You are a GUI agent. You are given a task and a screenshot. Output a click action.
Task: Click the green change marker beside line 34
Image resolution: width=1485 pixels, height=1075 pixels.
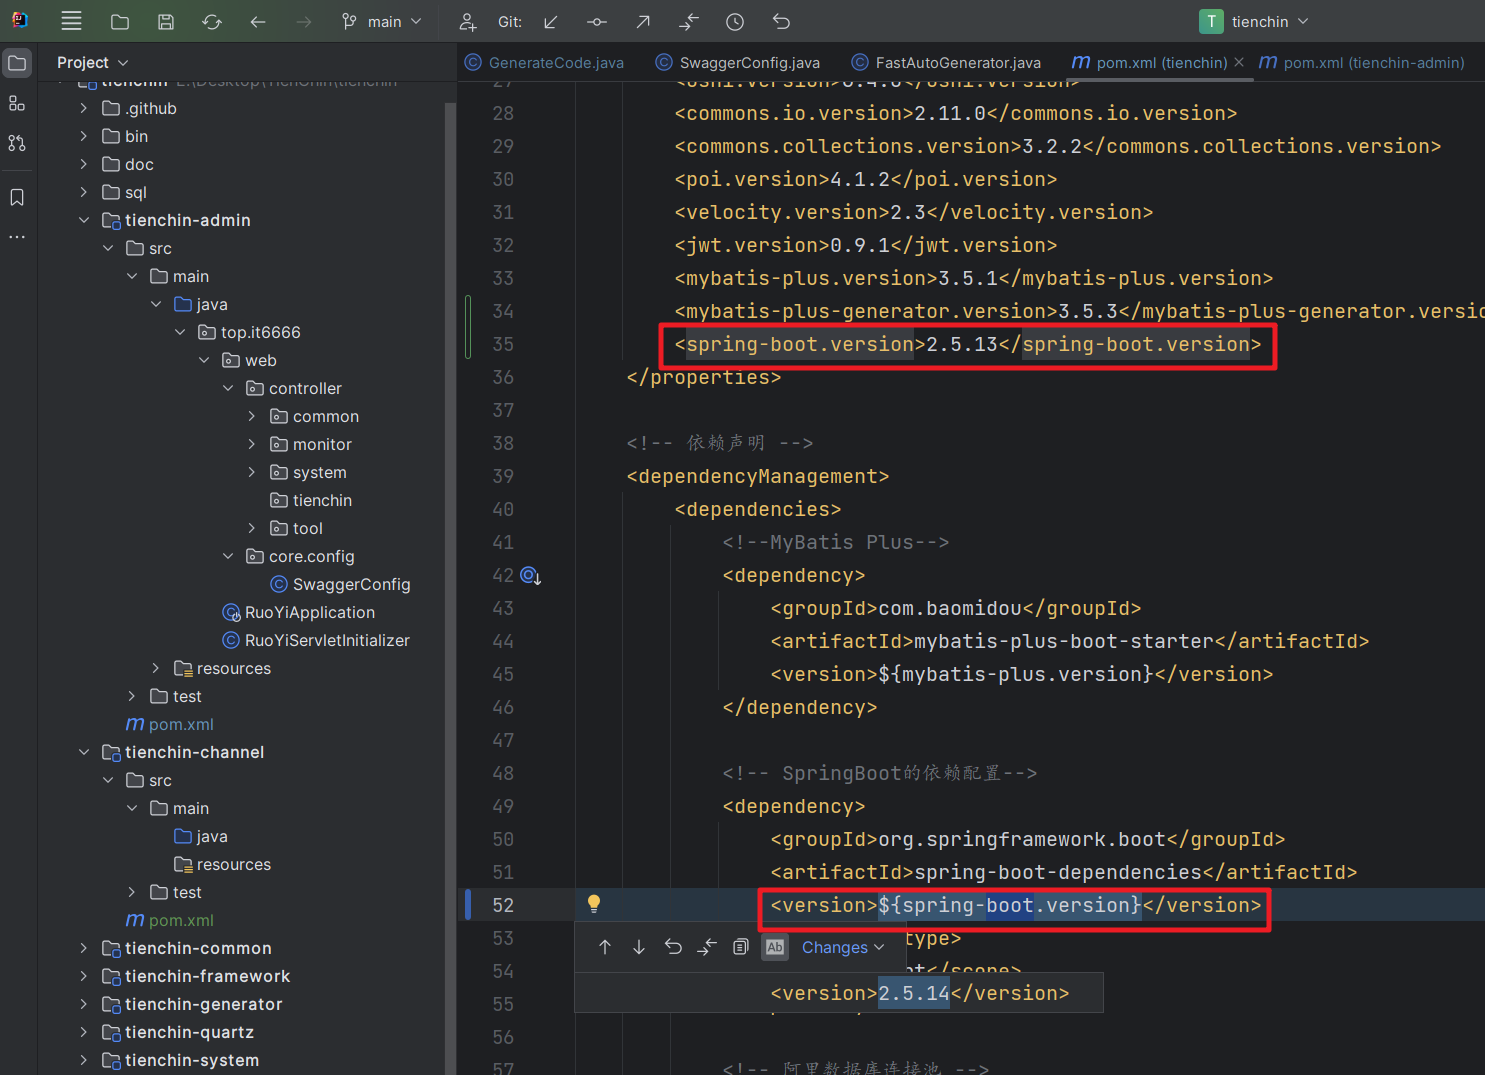(468, 326)
